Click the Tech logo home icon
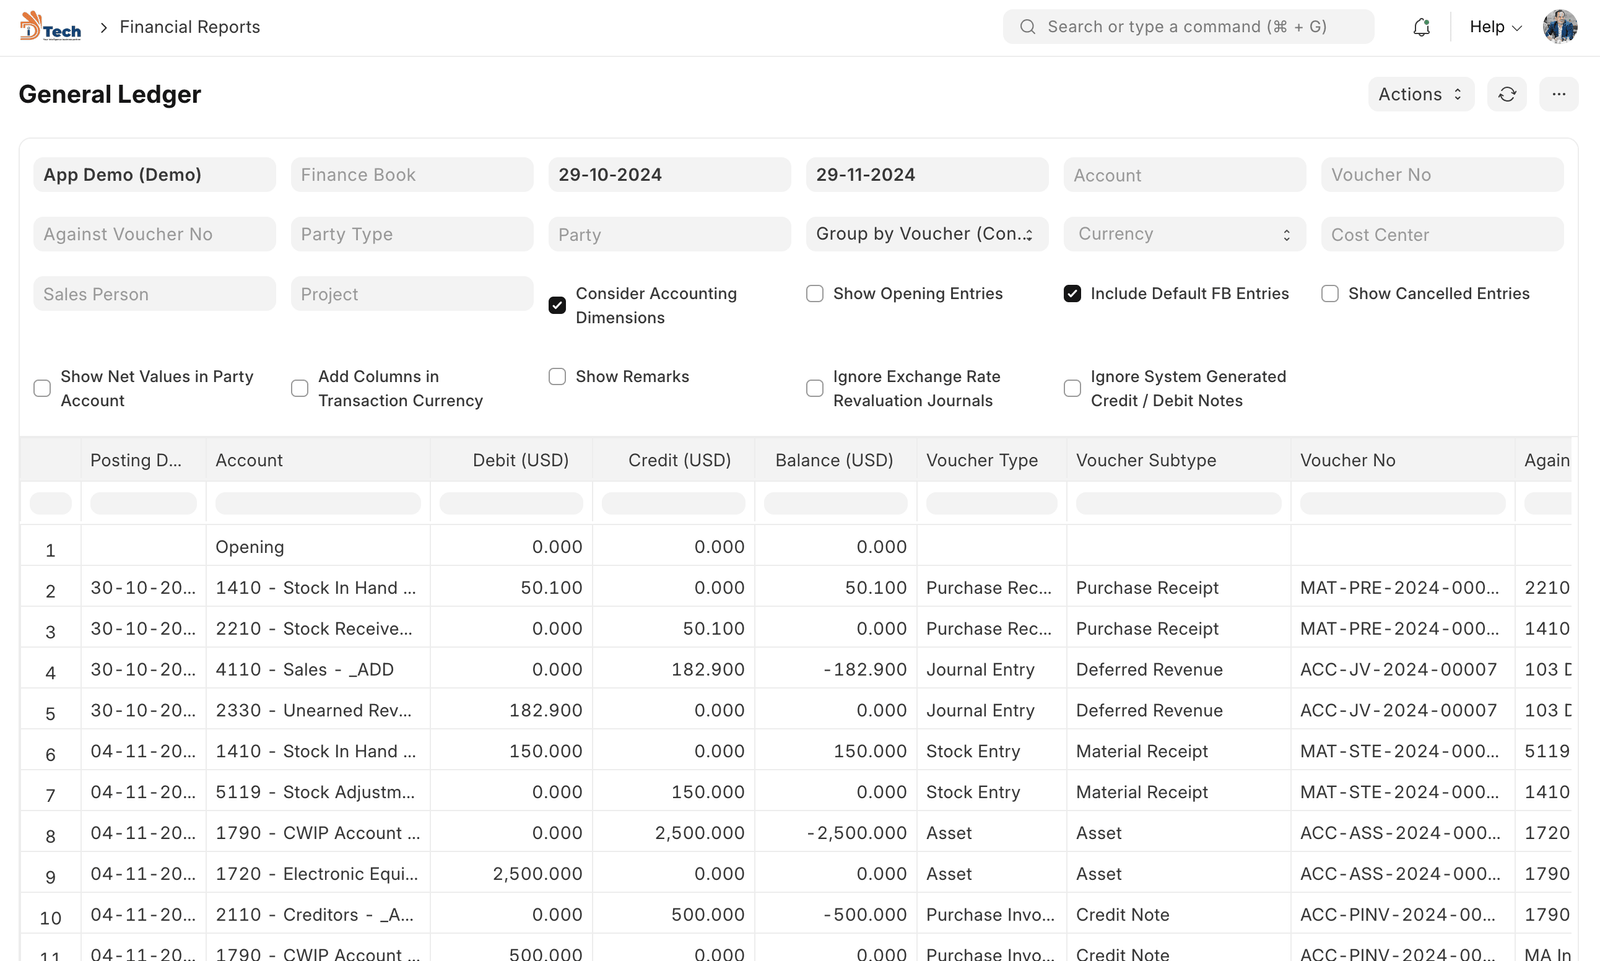This screenshot has width=1600, height=961. 50,27
